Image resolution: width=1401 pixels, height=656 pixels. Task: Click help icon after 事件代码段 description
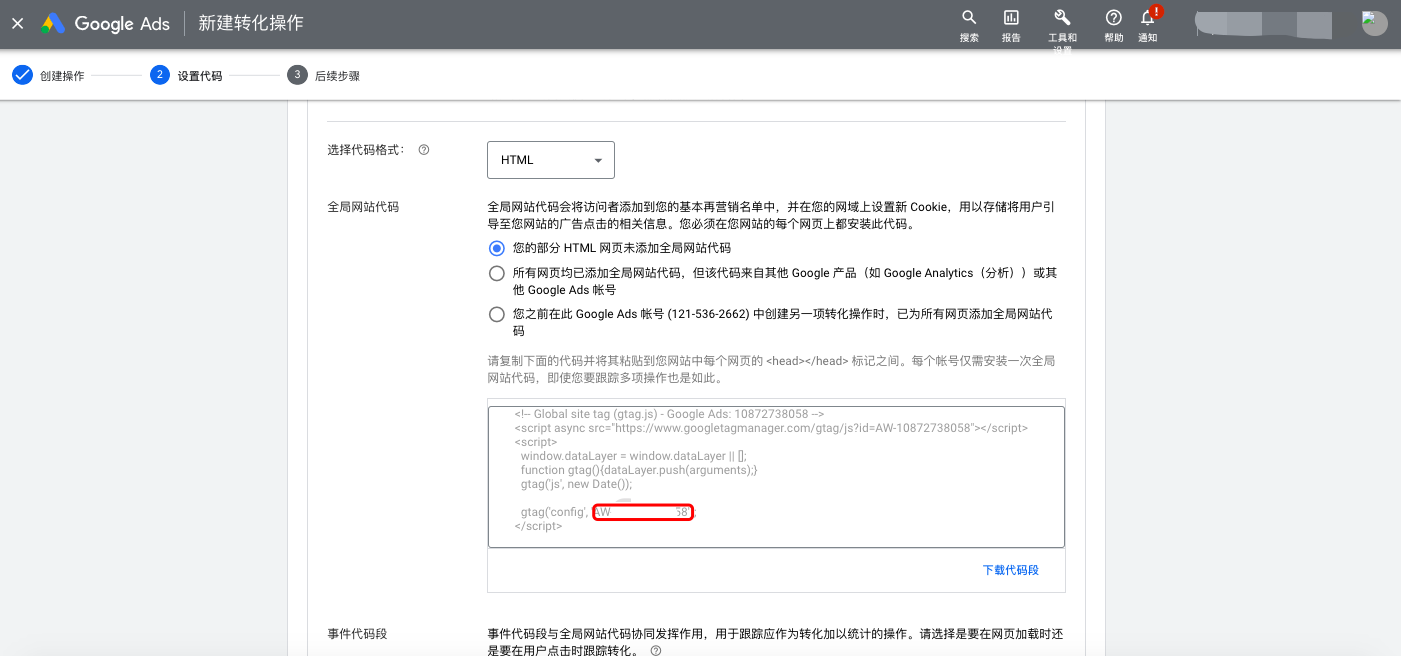pos(656,650)
